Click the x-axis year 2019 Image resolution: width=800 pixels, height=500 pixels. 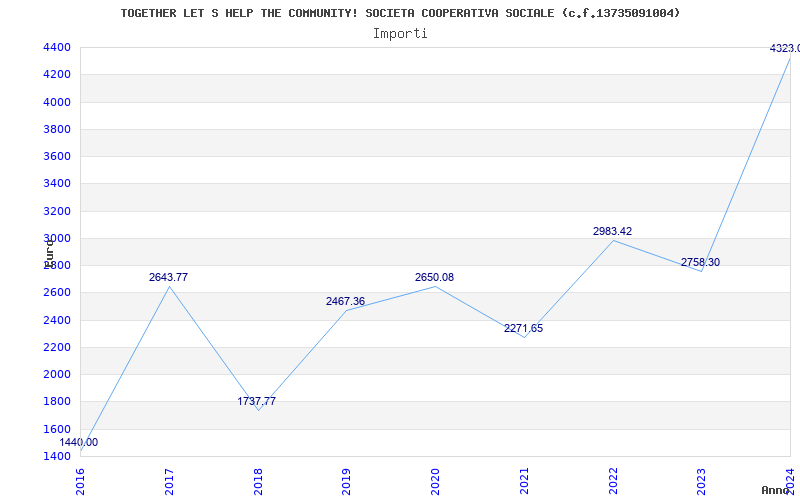346,480
